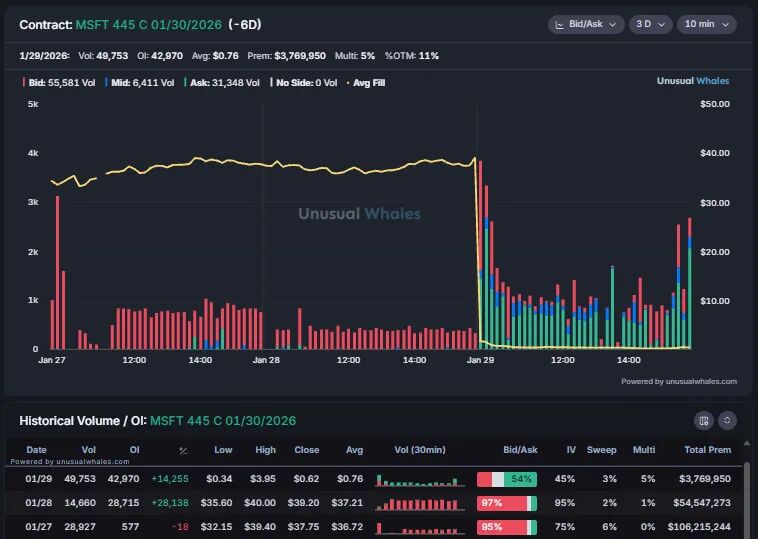Click the 01/28 Vol 30min sparkline

(420, 503)
